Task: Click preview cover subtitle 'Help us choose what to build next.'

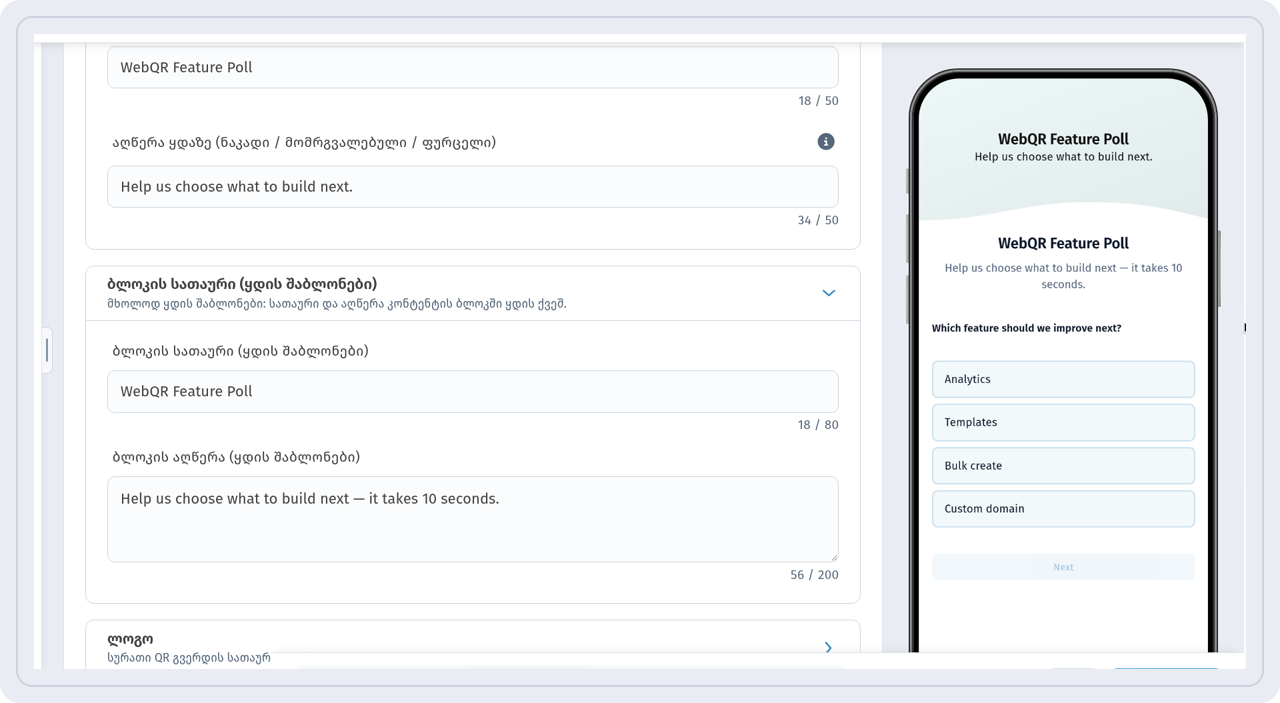Action: pyautogui.click(x=1063, y=157)
